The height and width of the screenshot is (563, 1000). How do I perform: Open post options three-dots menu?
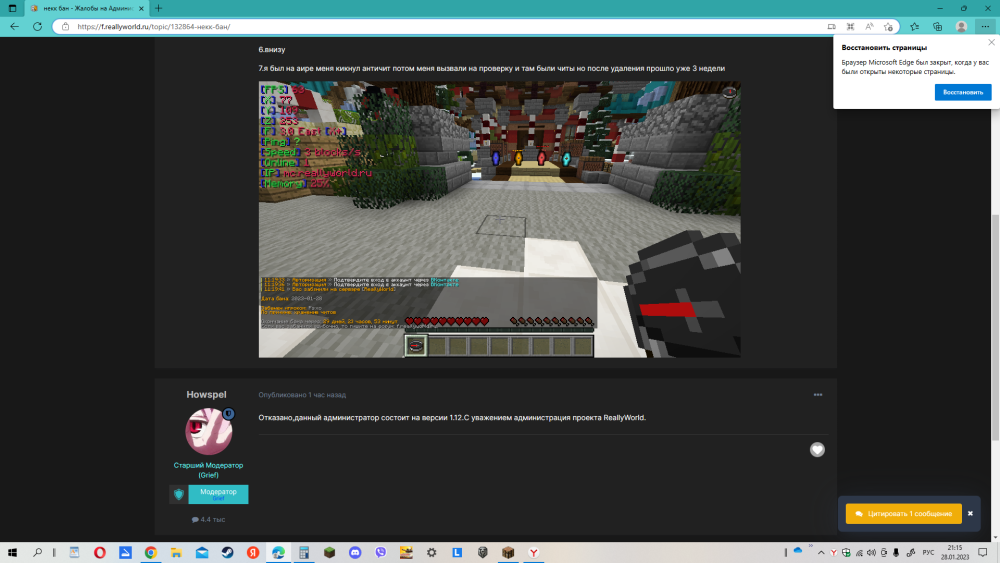coord(818,395)
